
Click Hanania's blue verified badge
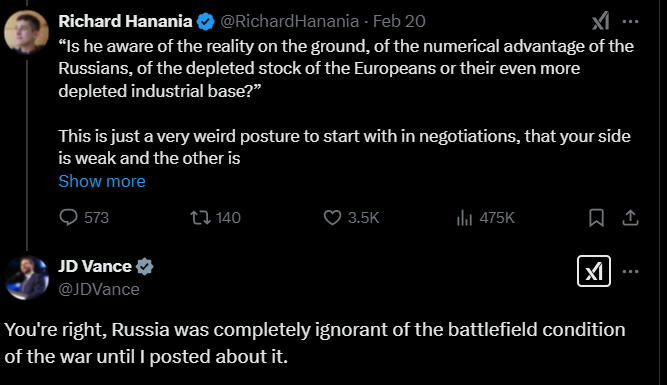click(206, 22)
